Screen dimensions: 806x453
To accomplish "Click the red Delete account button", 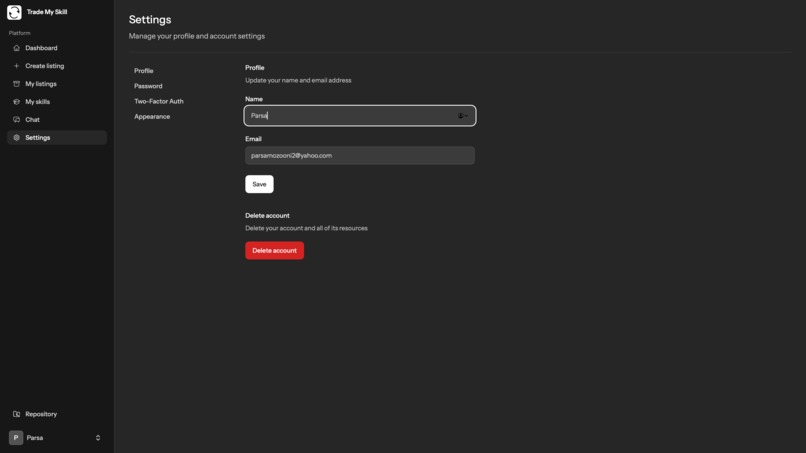I will pyautogui.click(x=274, y=250).
